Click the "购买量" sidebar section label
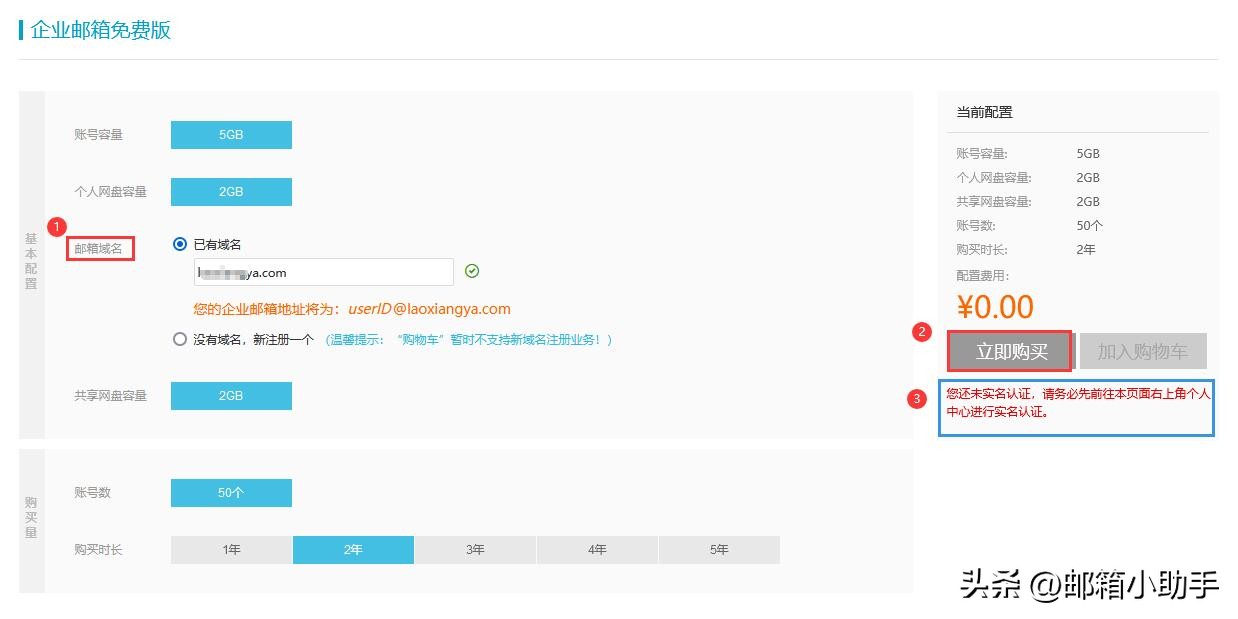The image size is (1238, 619). 30,517
